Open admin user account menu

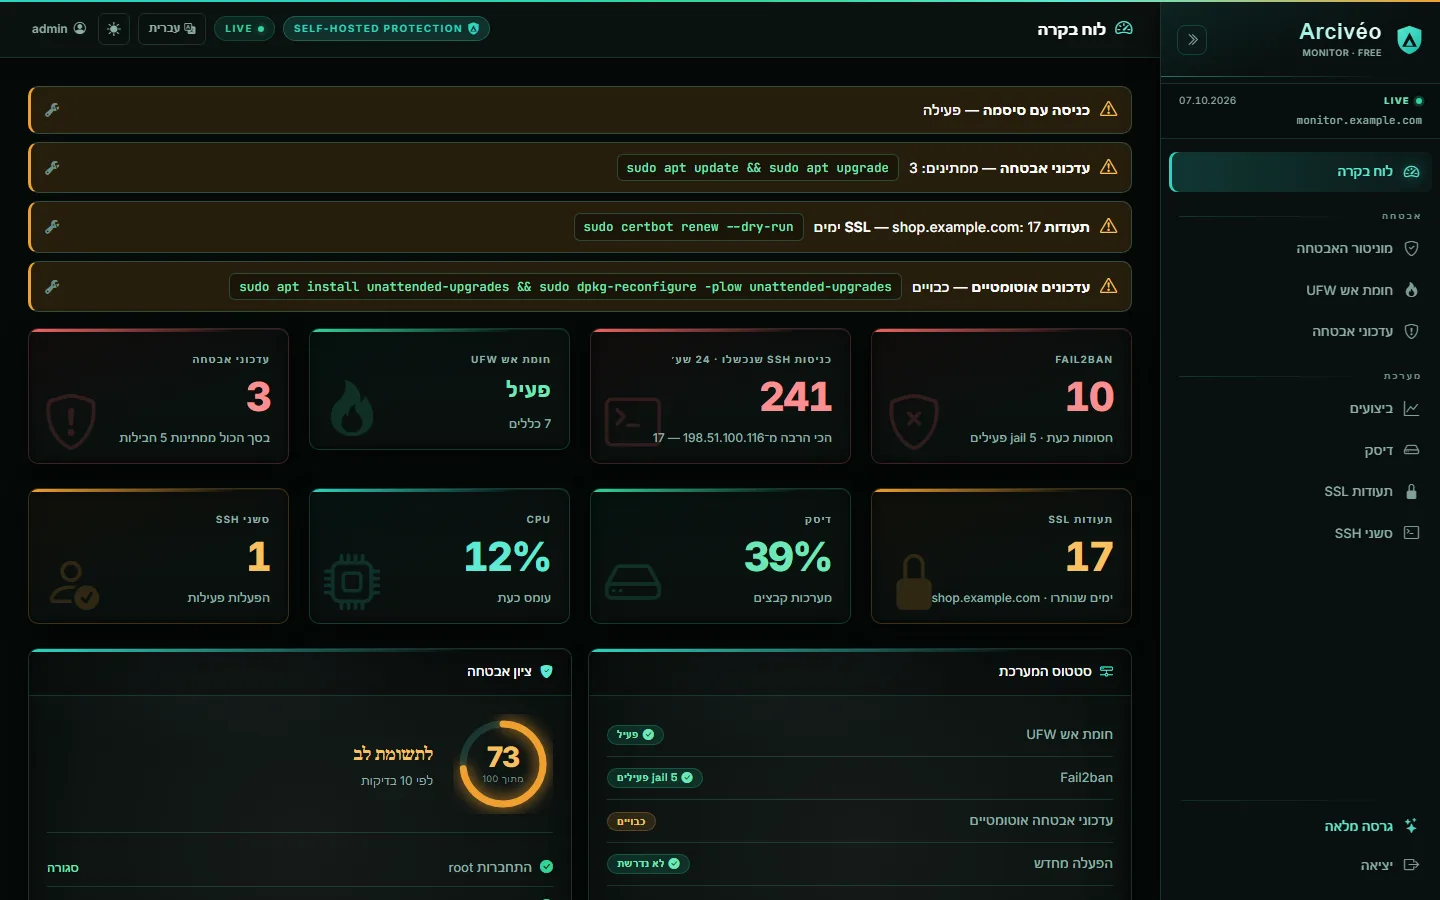tap(58, 29)
